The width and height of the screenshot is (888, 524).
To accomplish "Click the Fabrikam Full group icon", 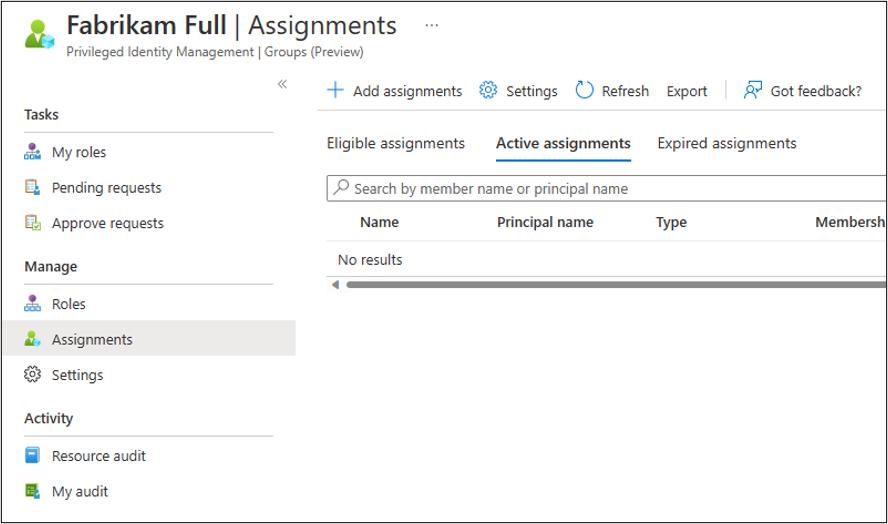I will 39,30.
